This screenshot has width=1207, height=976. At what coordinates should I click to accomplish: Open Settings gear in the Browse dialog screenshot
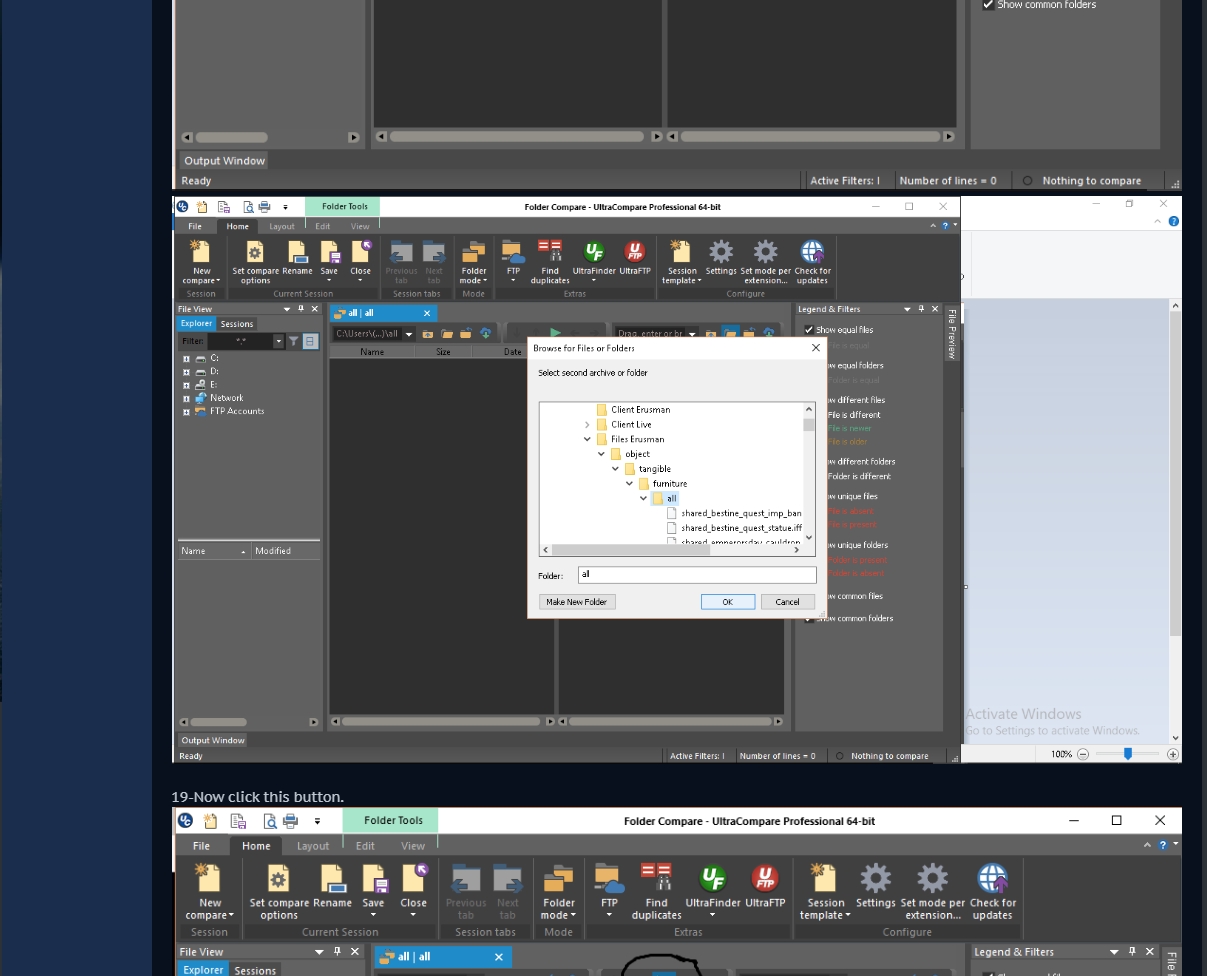[x=720, y=258]
